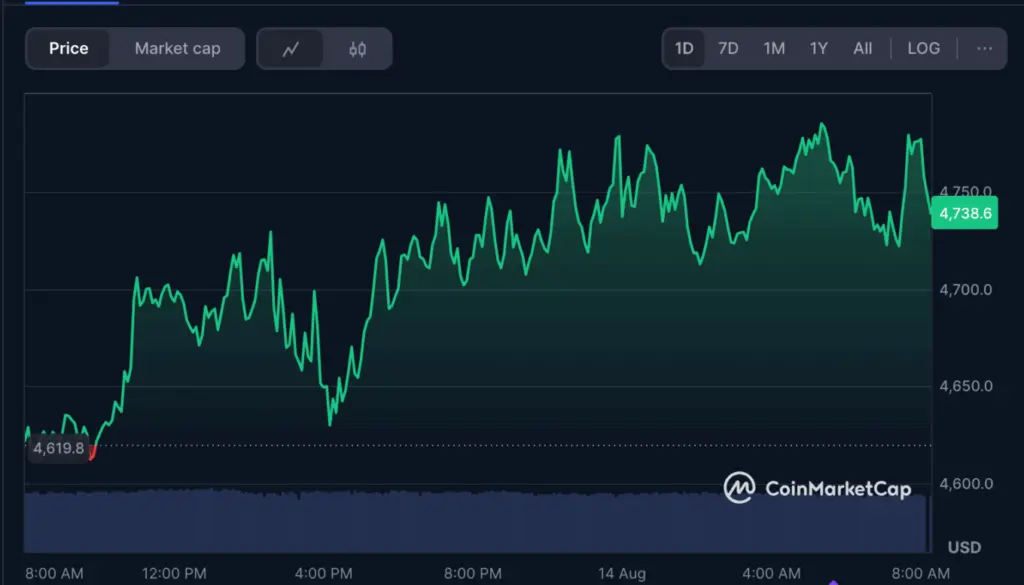Click the CoinMarketCap watermark logo
This screenshot has width=1024, height=585.
click(739, 489)
